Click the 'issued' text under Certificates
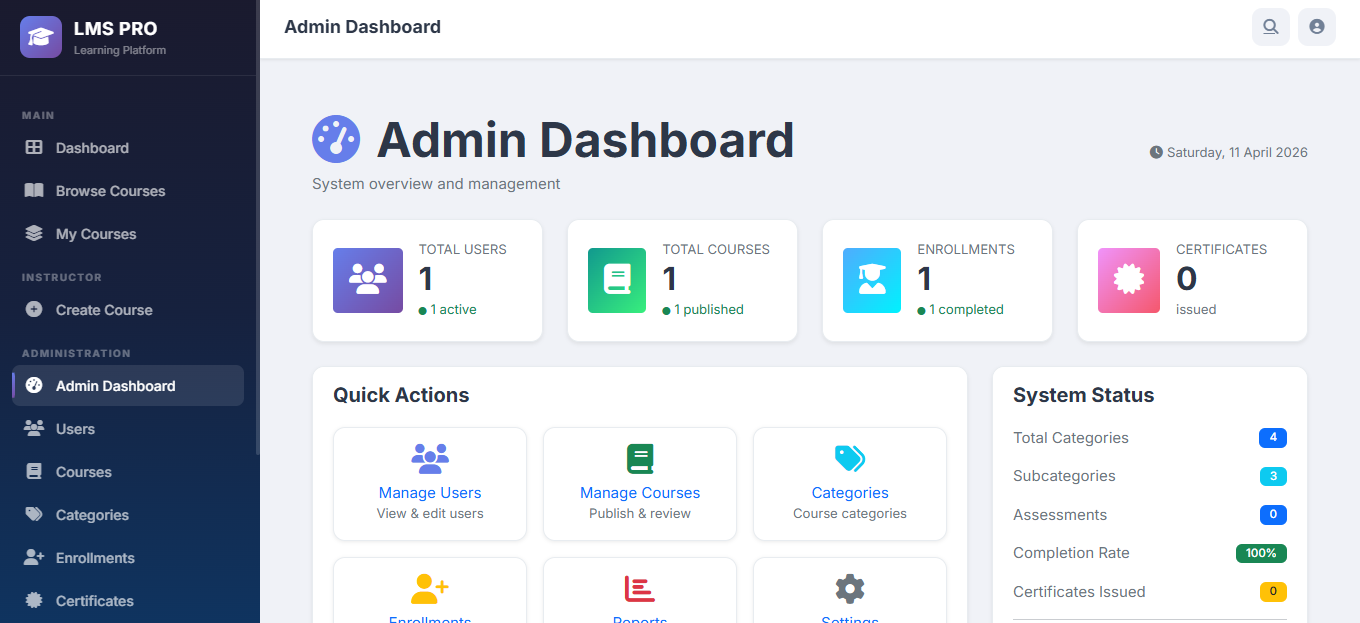This screenshot has height=623, width=1360. (x=1196, y=310)
